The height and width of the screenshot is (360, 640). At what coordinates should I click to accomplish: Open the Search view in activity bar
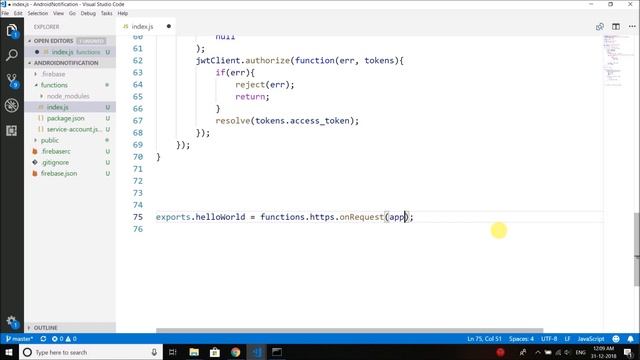point(12,55)
